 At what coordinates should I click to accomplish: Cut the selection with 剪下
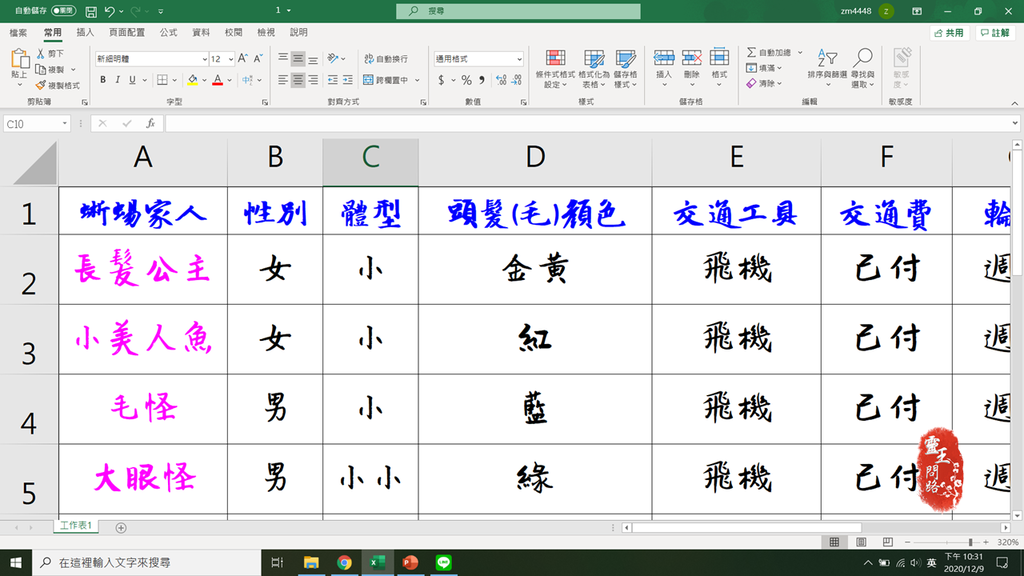50,54
